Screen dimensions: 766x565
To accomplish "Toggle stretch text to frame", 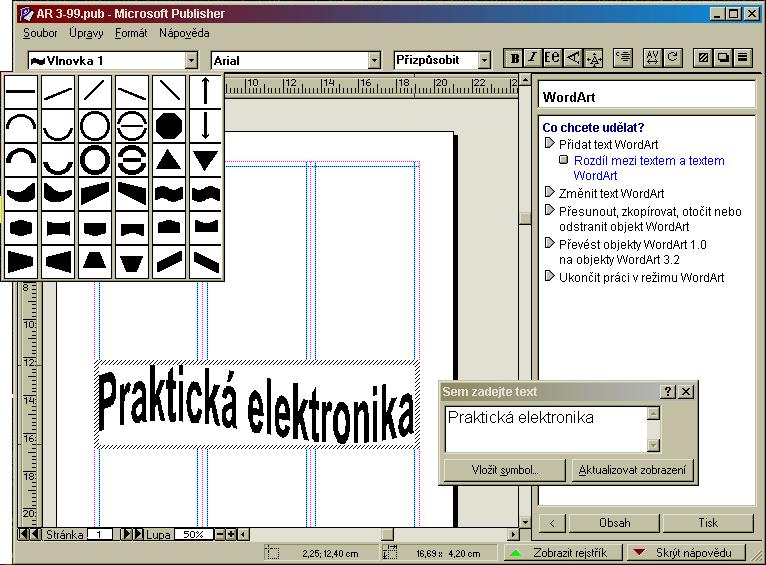I will (593, 58).
